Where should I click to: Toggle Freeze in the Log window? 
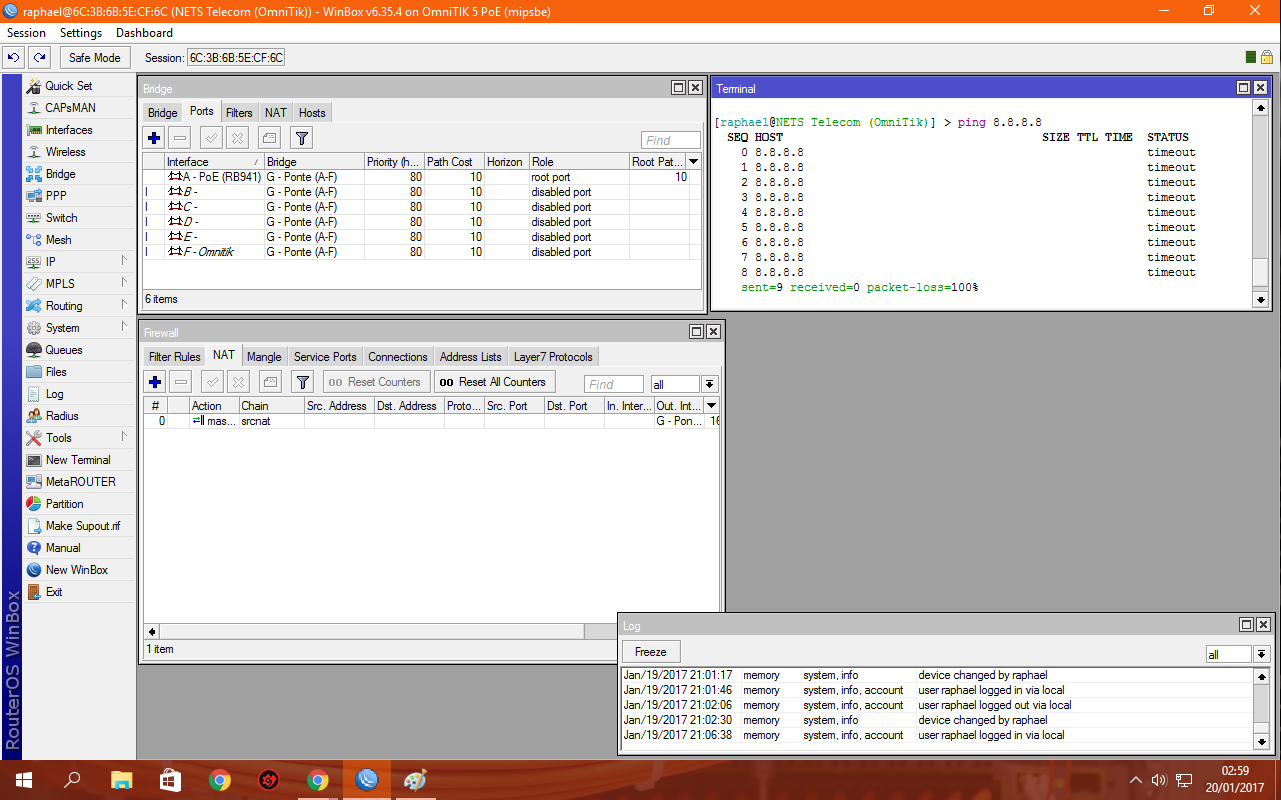651,652
